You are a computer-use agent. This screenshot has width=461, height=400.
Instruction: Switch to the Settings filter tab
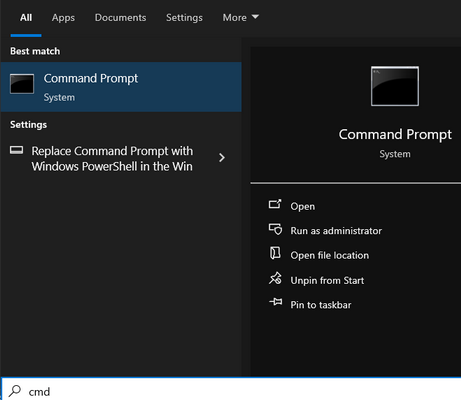click(x=184, y=17)
